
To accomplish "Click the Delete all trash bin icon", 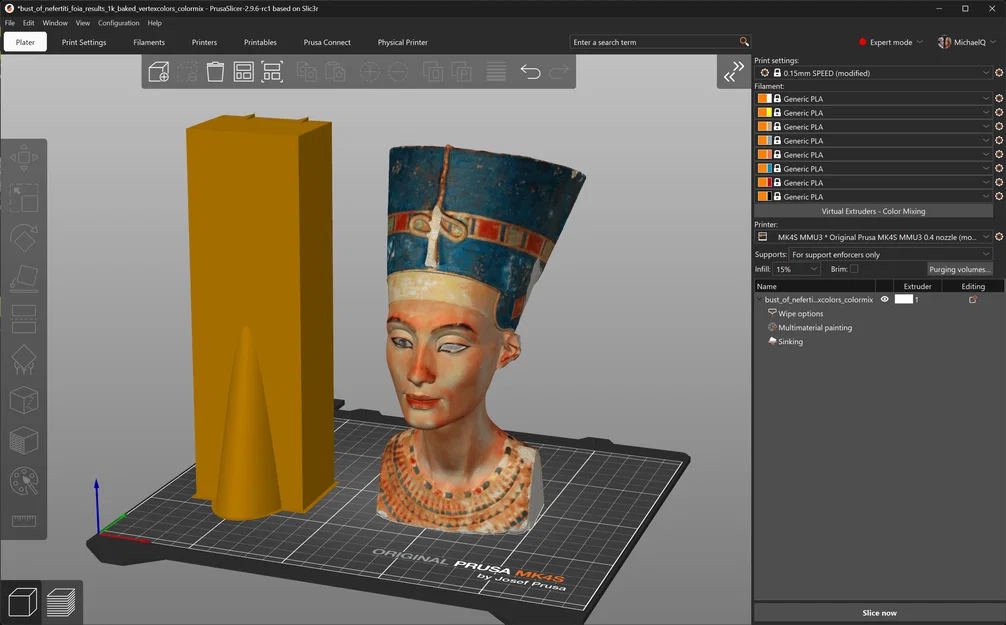I will [x=215, y=71].
